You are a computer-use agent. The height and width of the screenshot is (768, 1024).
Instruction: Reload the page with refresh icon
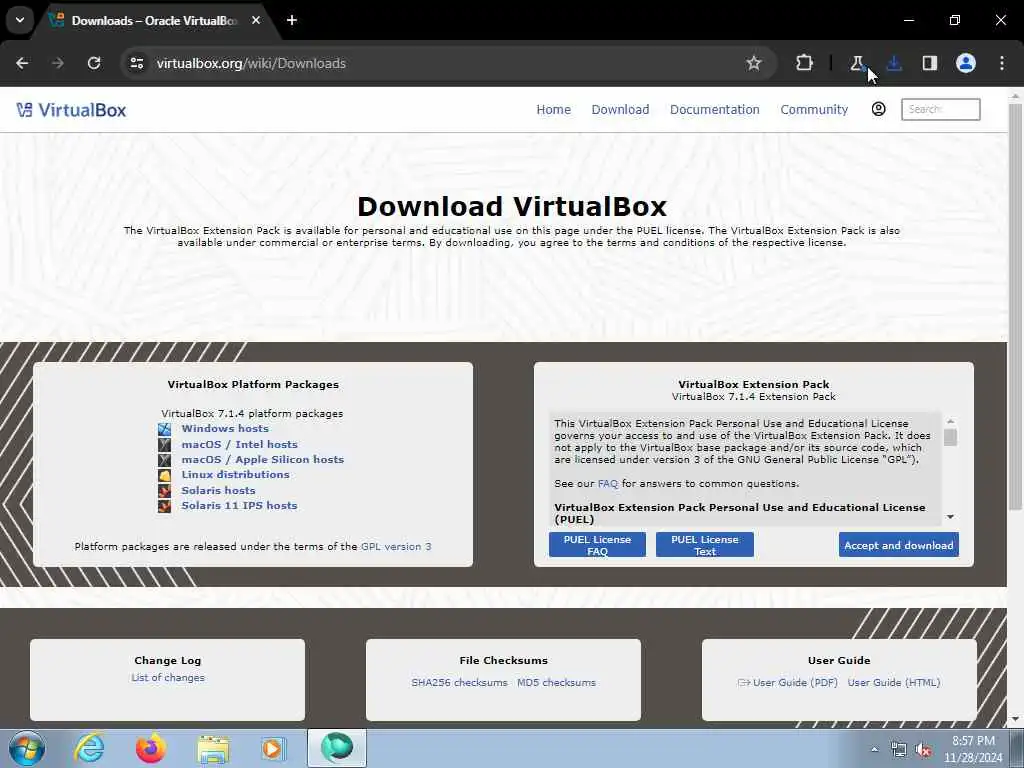coord(94,63)
